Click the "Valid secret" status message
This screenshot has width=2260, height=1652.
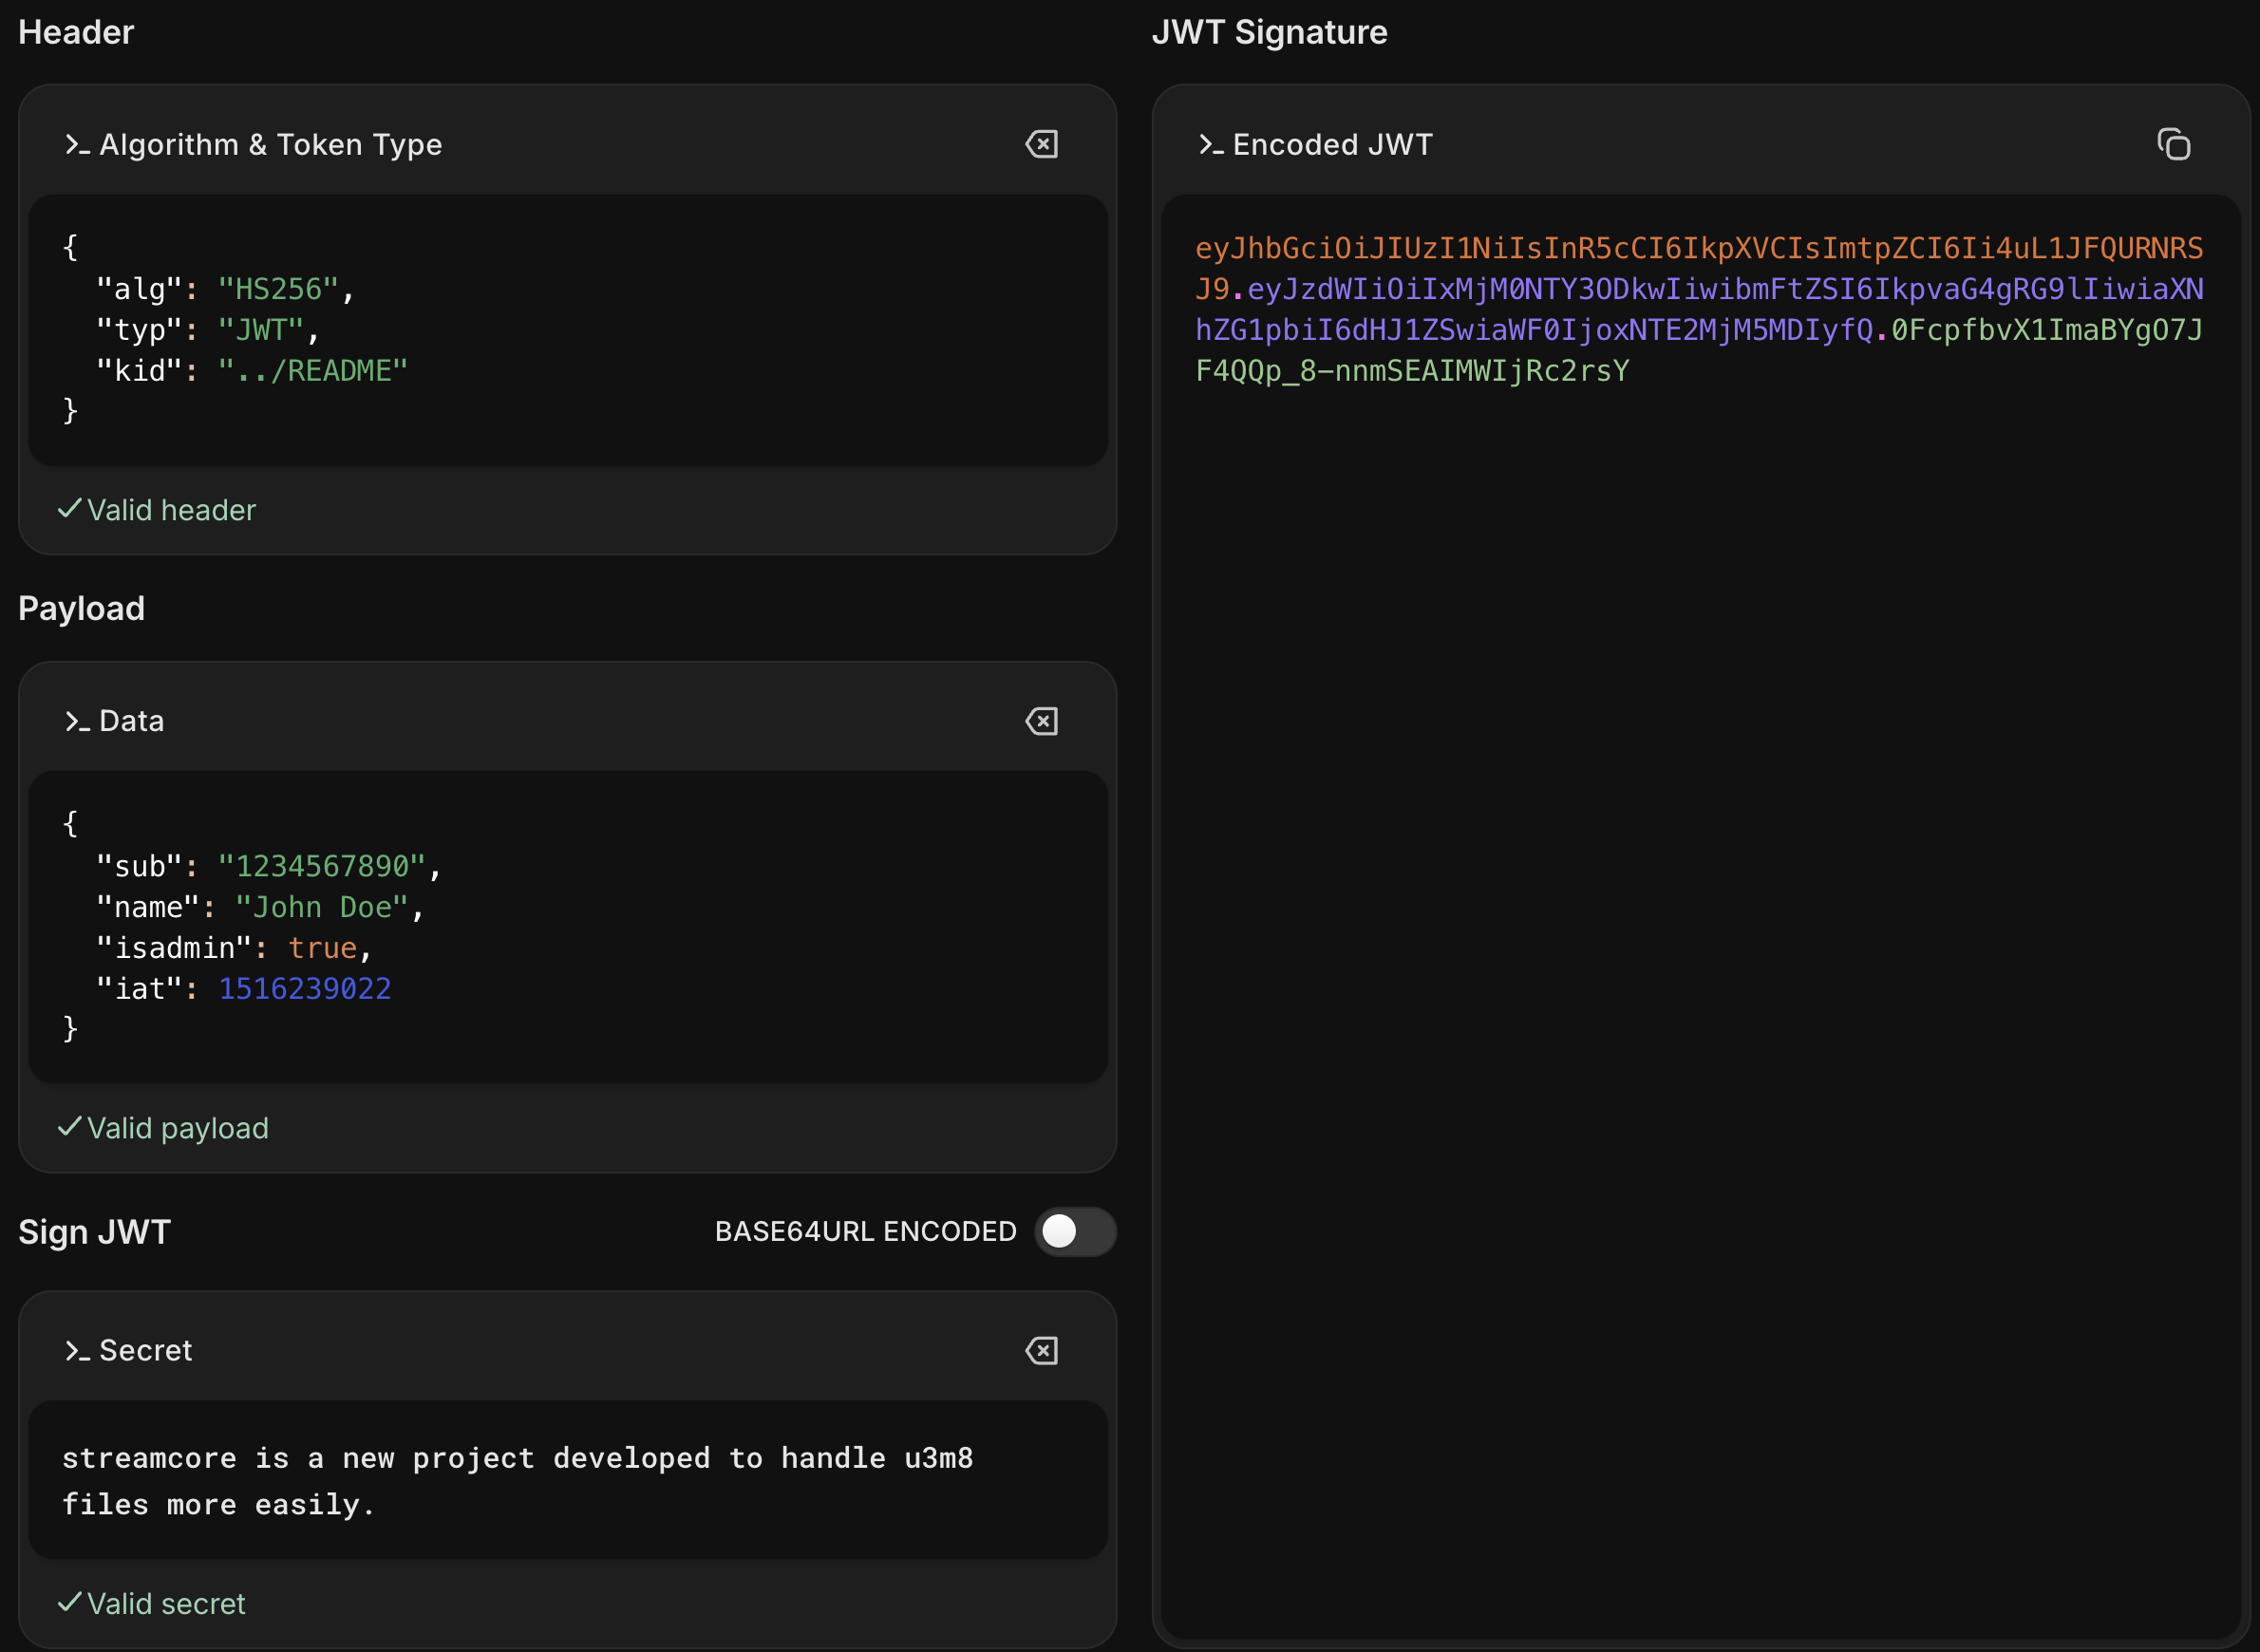(151, 1604)
